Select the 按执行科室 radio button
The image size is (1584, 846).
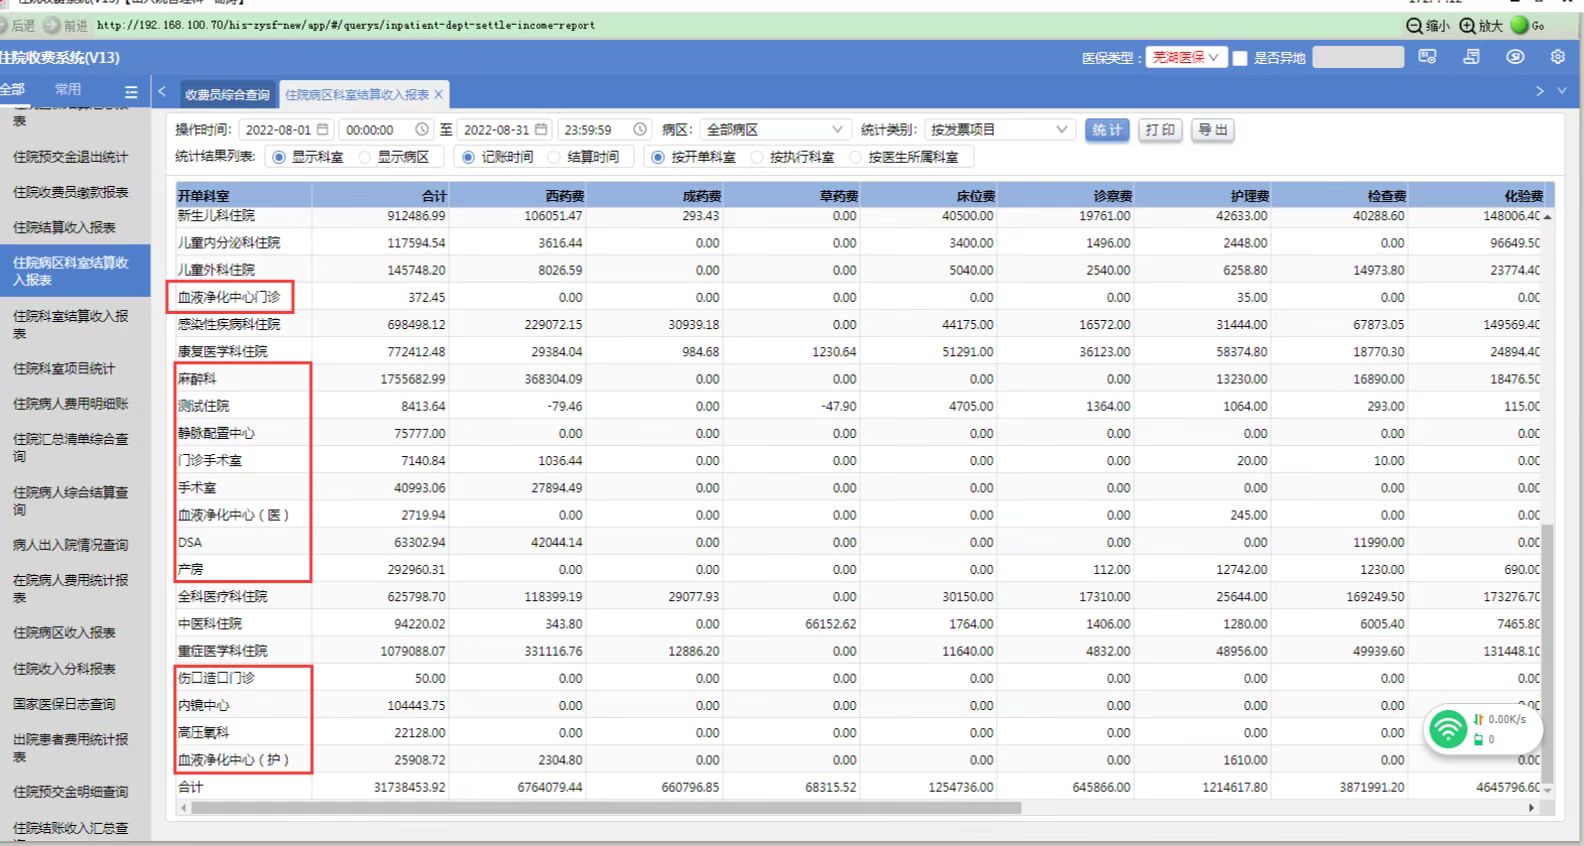(756, 157)
